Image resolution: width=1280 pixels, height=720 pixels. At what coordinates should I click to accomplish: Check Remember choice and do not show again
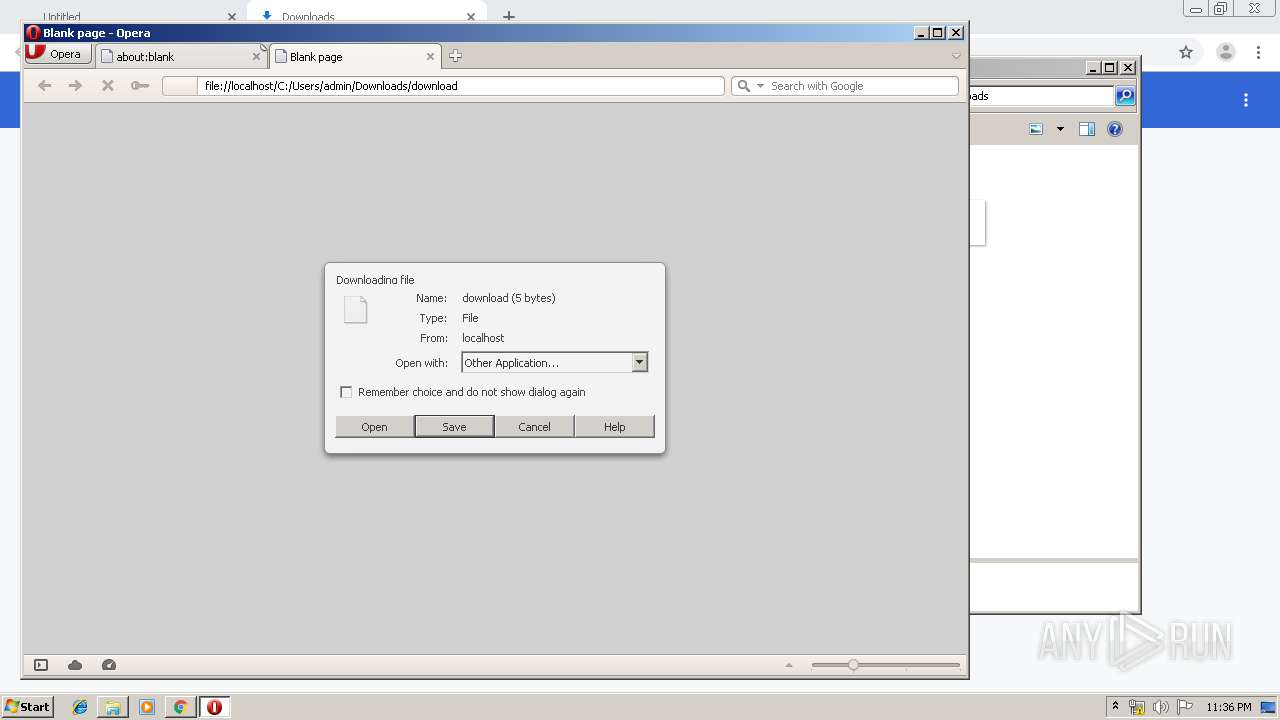(x=346, y=392)
